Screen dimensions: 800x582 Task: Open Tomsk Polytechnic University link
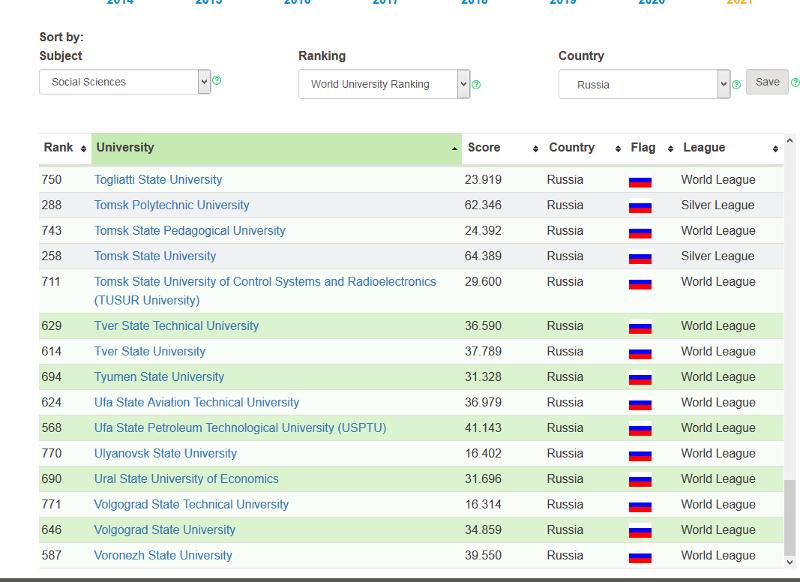171,205
